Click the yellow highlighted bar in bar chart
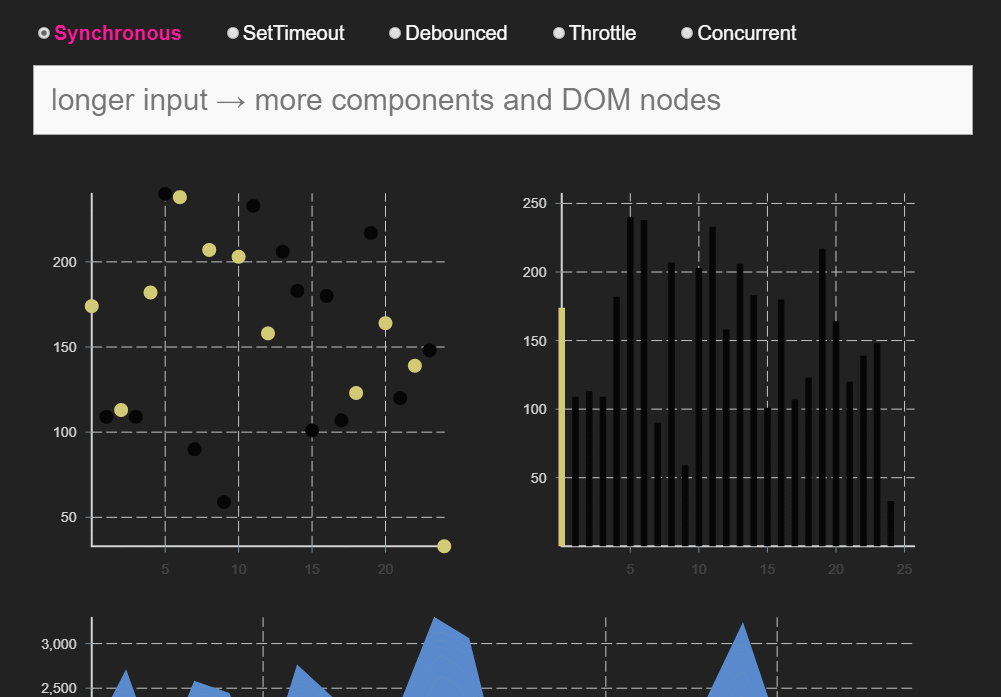This screenshot has height=697, width=1001. [x=562, y=427]
